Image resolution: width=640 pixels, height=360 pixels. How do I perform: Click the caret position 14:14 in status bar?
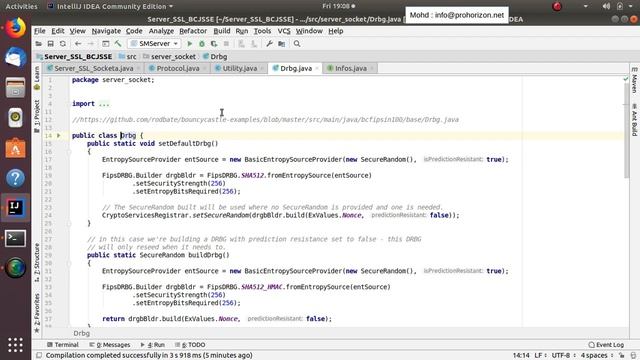point(521,356)
